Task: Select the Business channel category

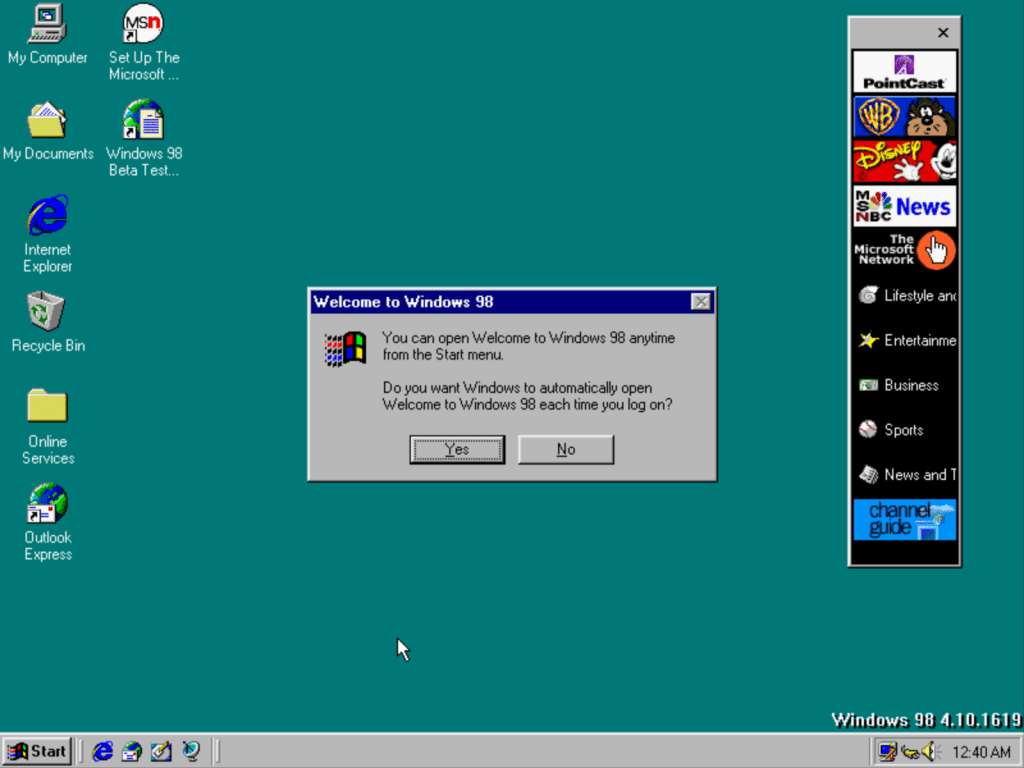Action: [904, 385]
